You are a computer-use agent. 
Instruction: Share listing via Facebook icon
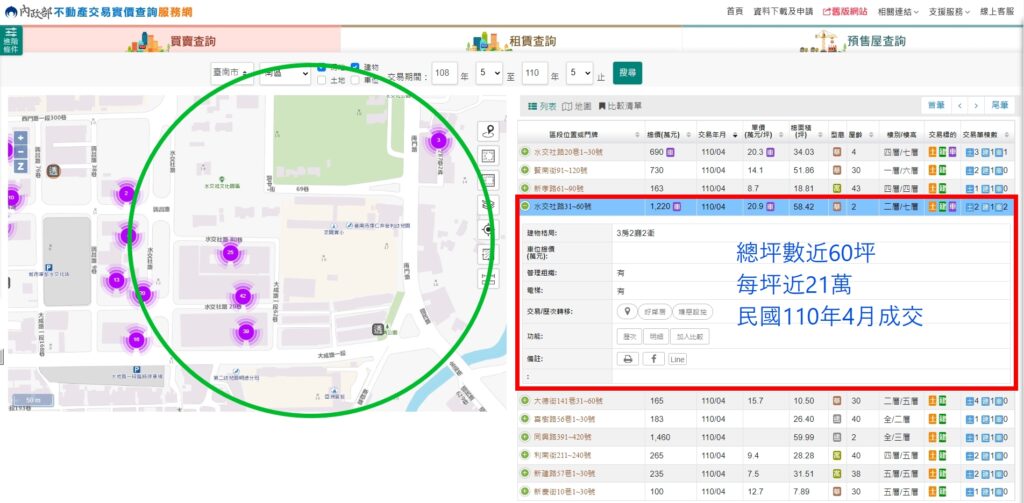click(653, 358)
